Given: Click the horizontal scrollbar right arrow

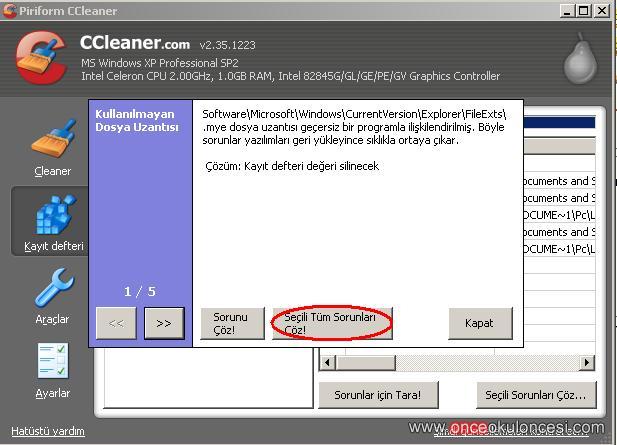Looking at the screenshot, I should click(587, 362).
